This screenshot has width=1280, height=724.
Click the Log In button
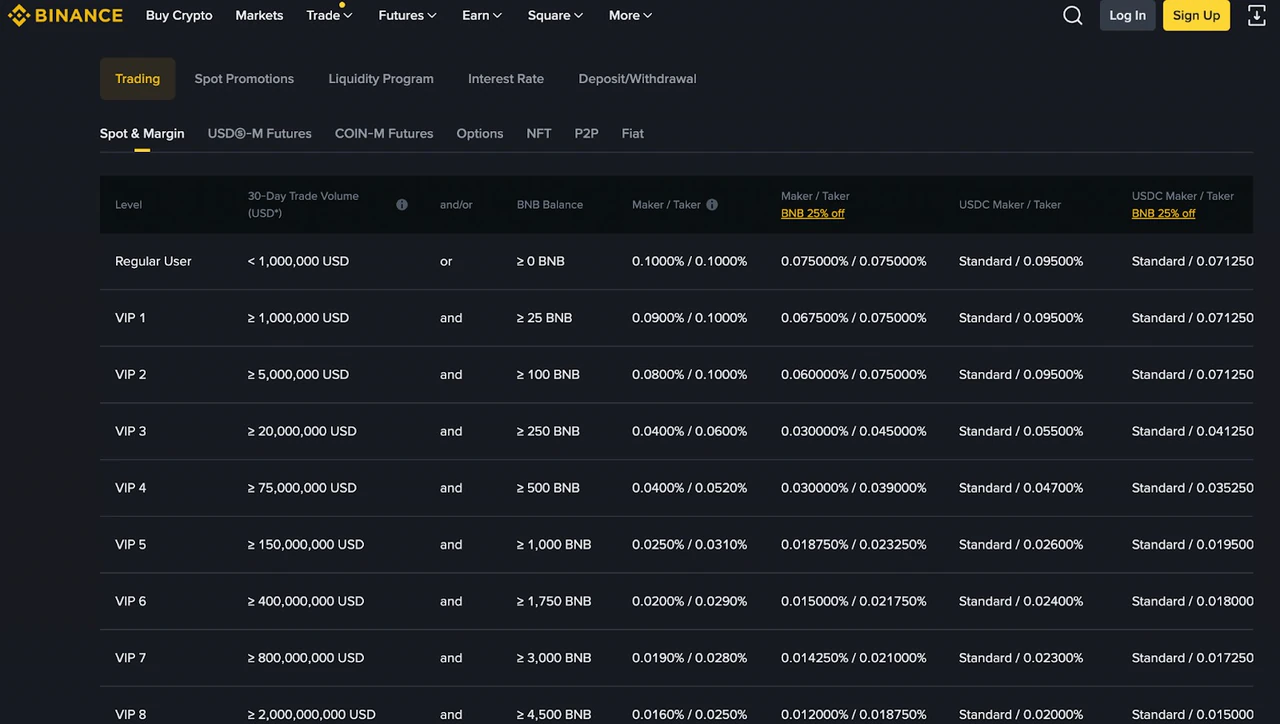click(1127, 15)
